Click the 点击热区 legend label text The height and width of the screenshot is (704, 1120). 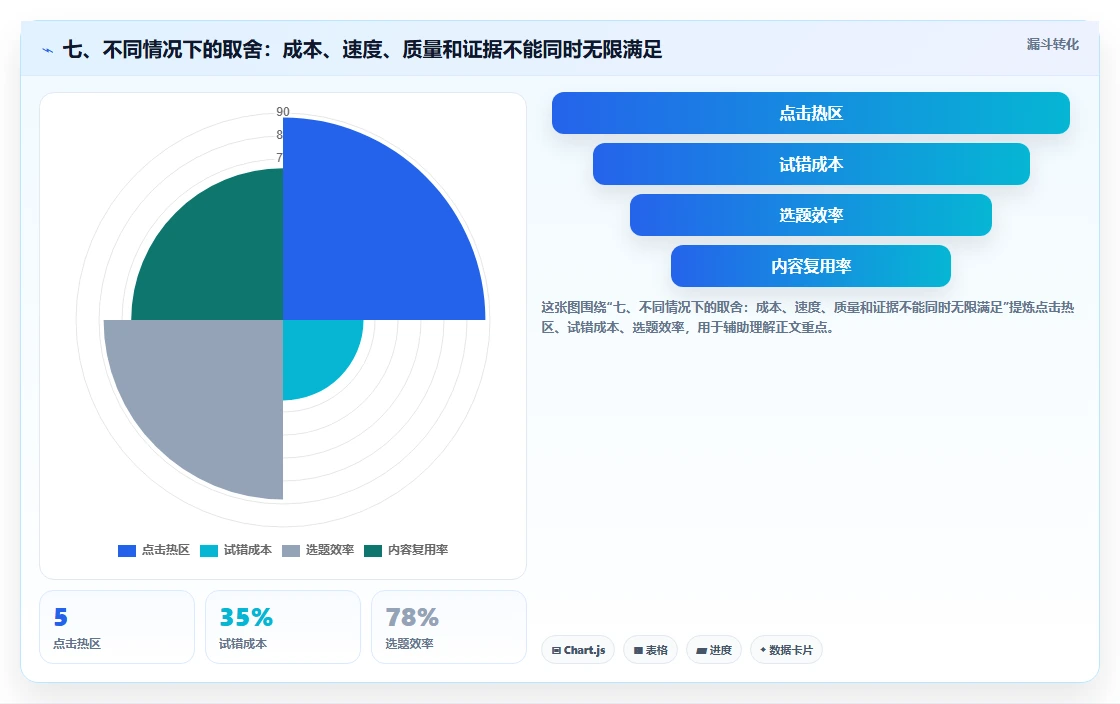coord(166,550)
